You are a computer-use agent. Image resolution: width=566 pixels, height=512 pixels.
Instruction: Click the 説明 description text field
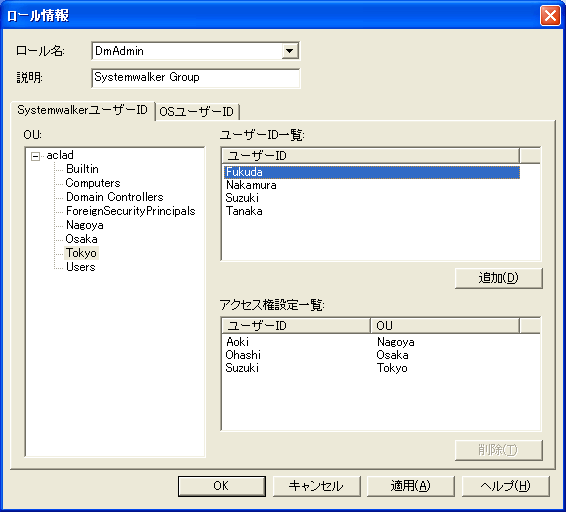point(196,78)
